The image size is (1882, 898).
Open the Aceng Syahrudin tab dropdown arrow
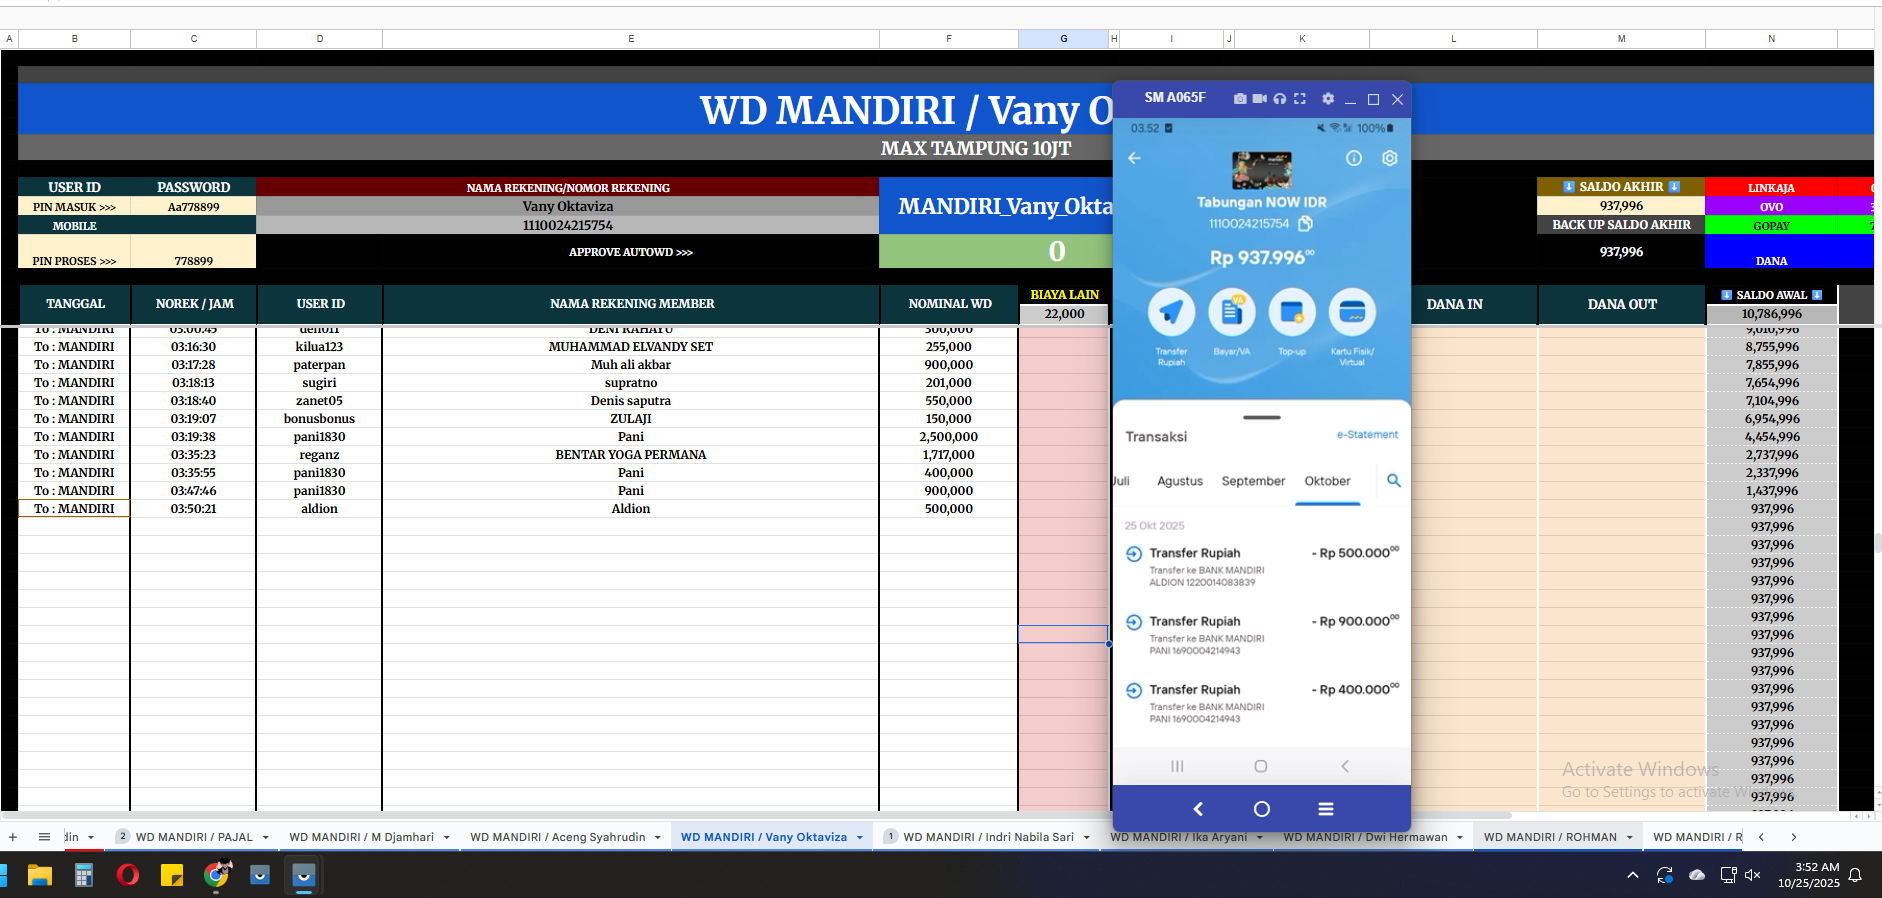click(658, 838)
